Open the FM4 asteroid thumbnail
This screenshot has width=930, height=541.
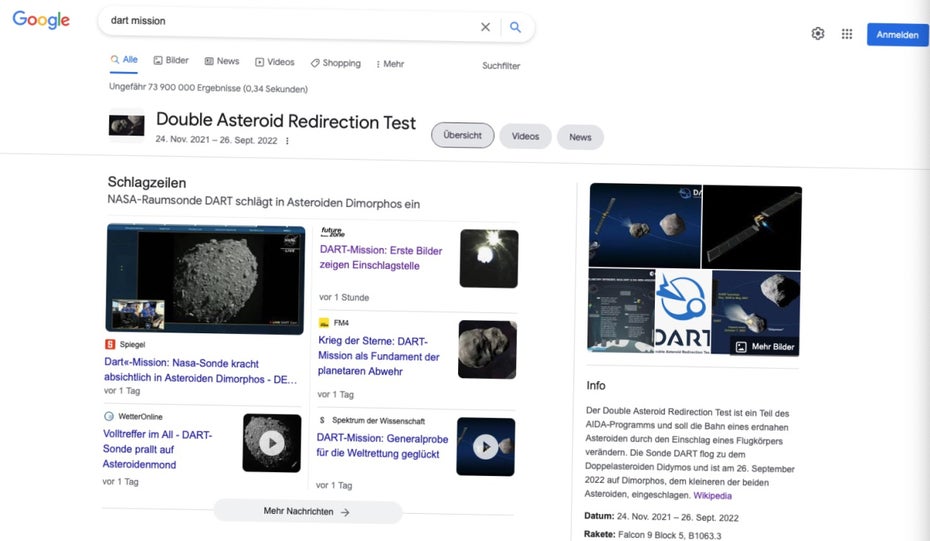pos(488,349)
